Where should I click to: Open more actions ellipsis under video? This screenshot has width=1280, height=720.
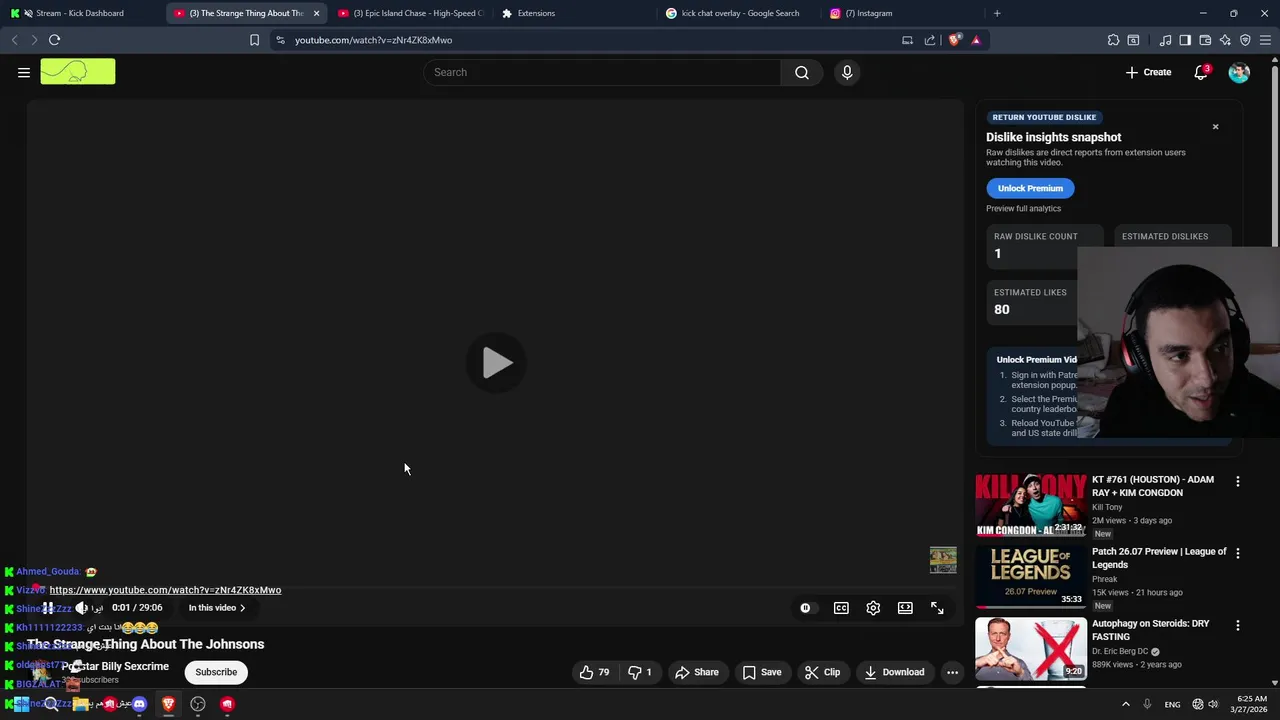pyautogui.click(x=952, y=672)
